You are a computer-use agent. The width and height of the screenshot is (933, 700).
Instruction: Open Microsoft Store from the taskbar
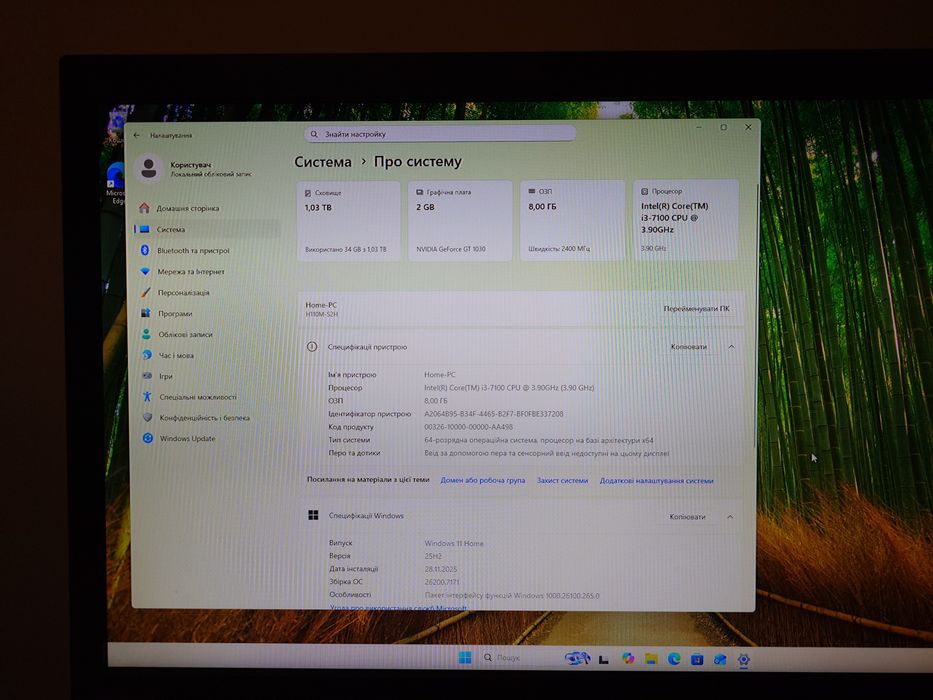697,659
